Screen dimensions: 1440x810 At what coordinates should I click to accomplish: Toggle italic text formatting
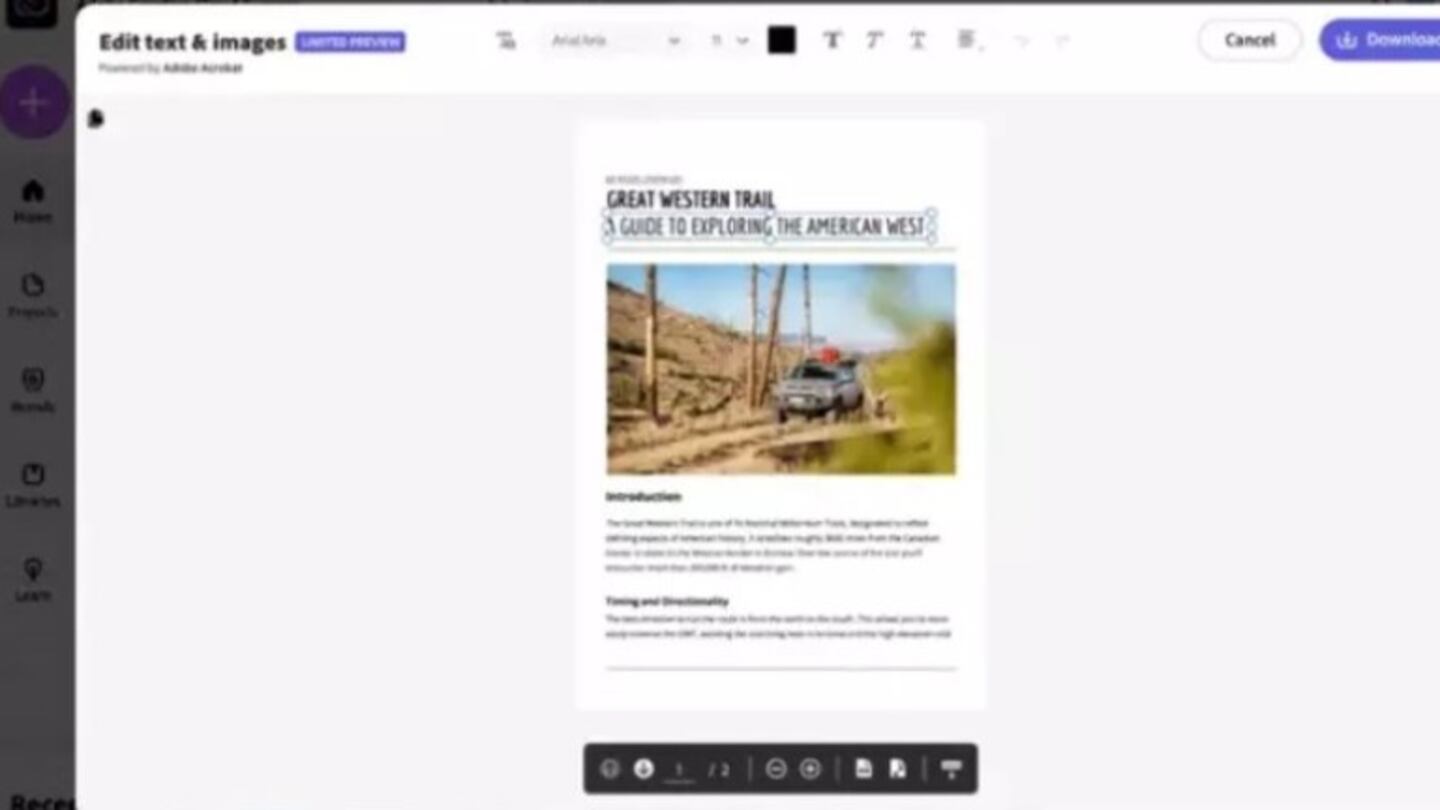click(874, 40)
